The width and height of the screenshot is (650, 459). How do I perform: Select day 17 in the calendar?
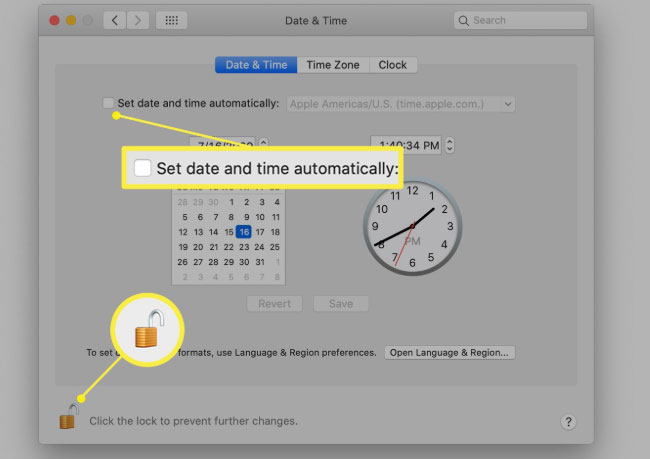point(260,232)
